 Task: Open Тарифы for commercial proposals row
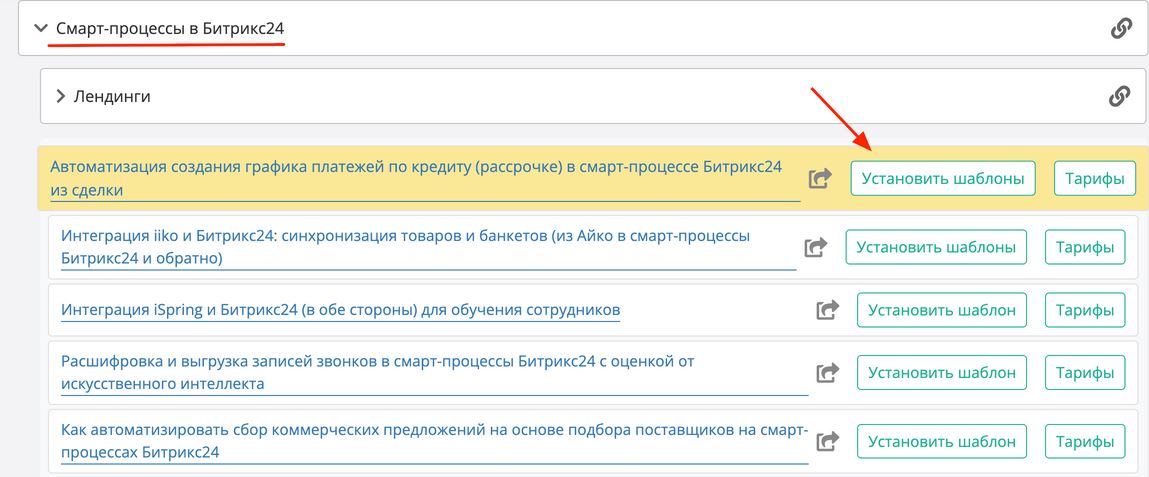tap(1085, 441)
